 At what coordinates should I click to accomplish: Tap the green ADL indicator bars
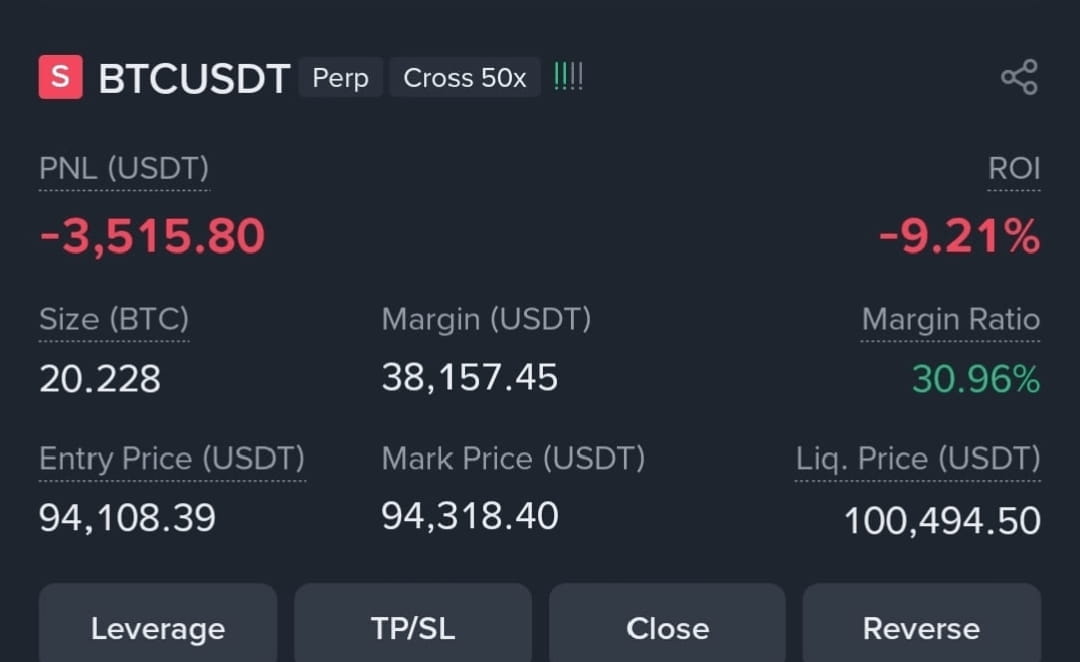(568, 76)
